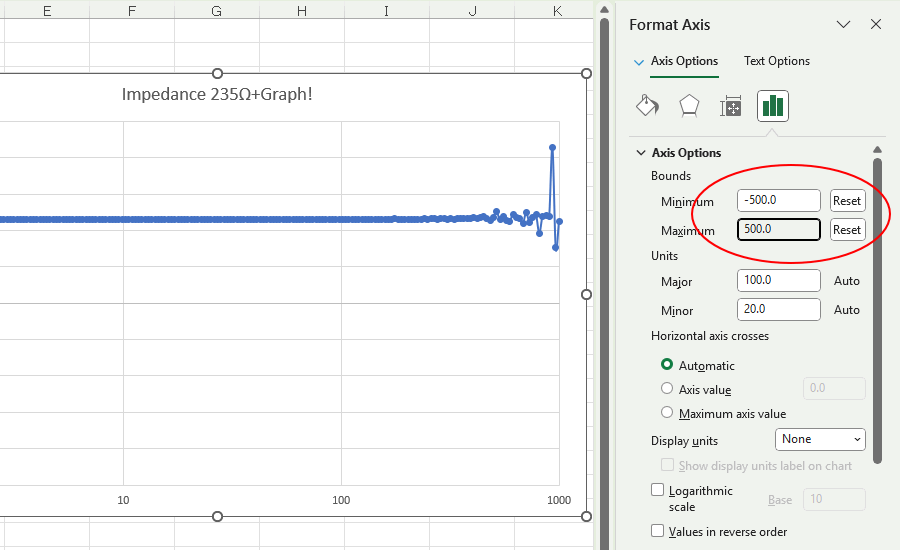Click the Minor units input field
Screen dimensions: 900x550
(x=778, y=309)
